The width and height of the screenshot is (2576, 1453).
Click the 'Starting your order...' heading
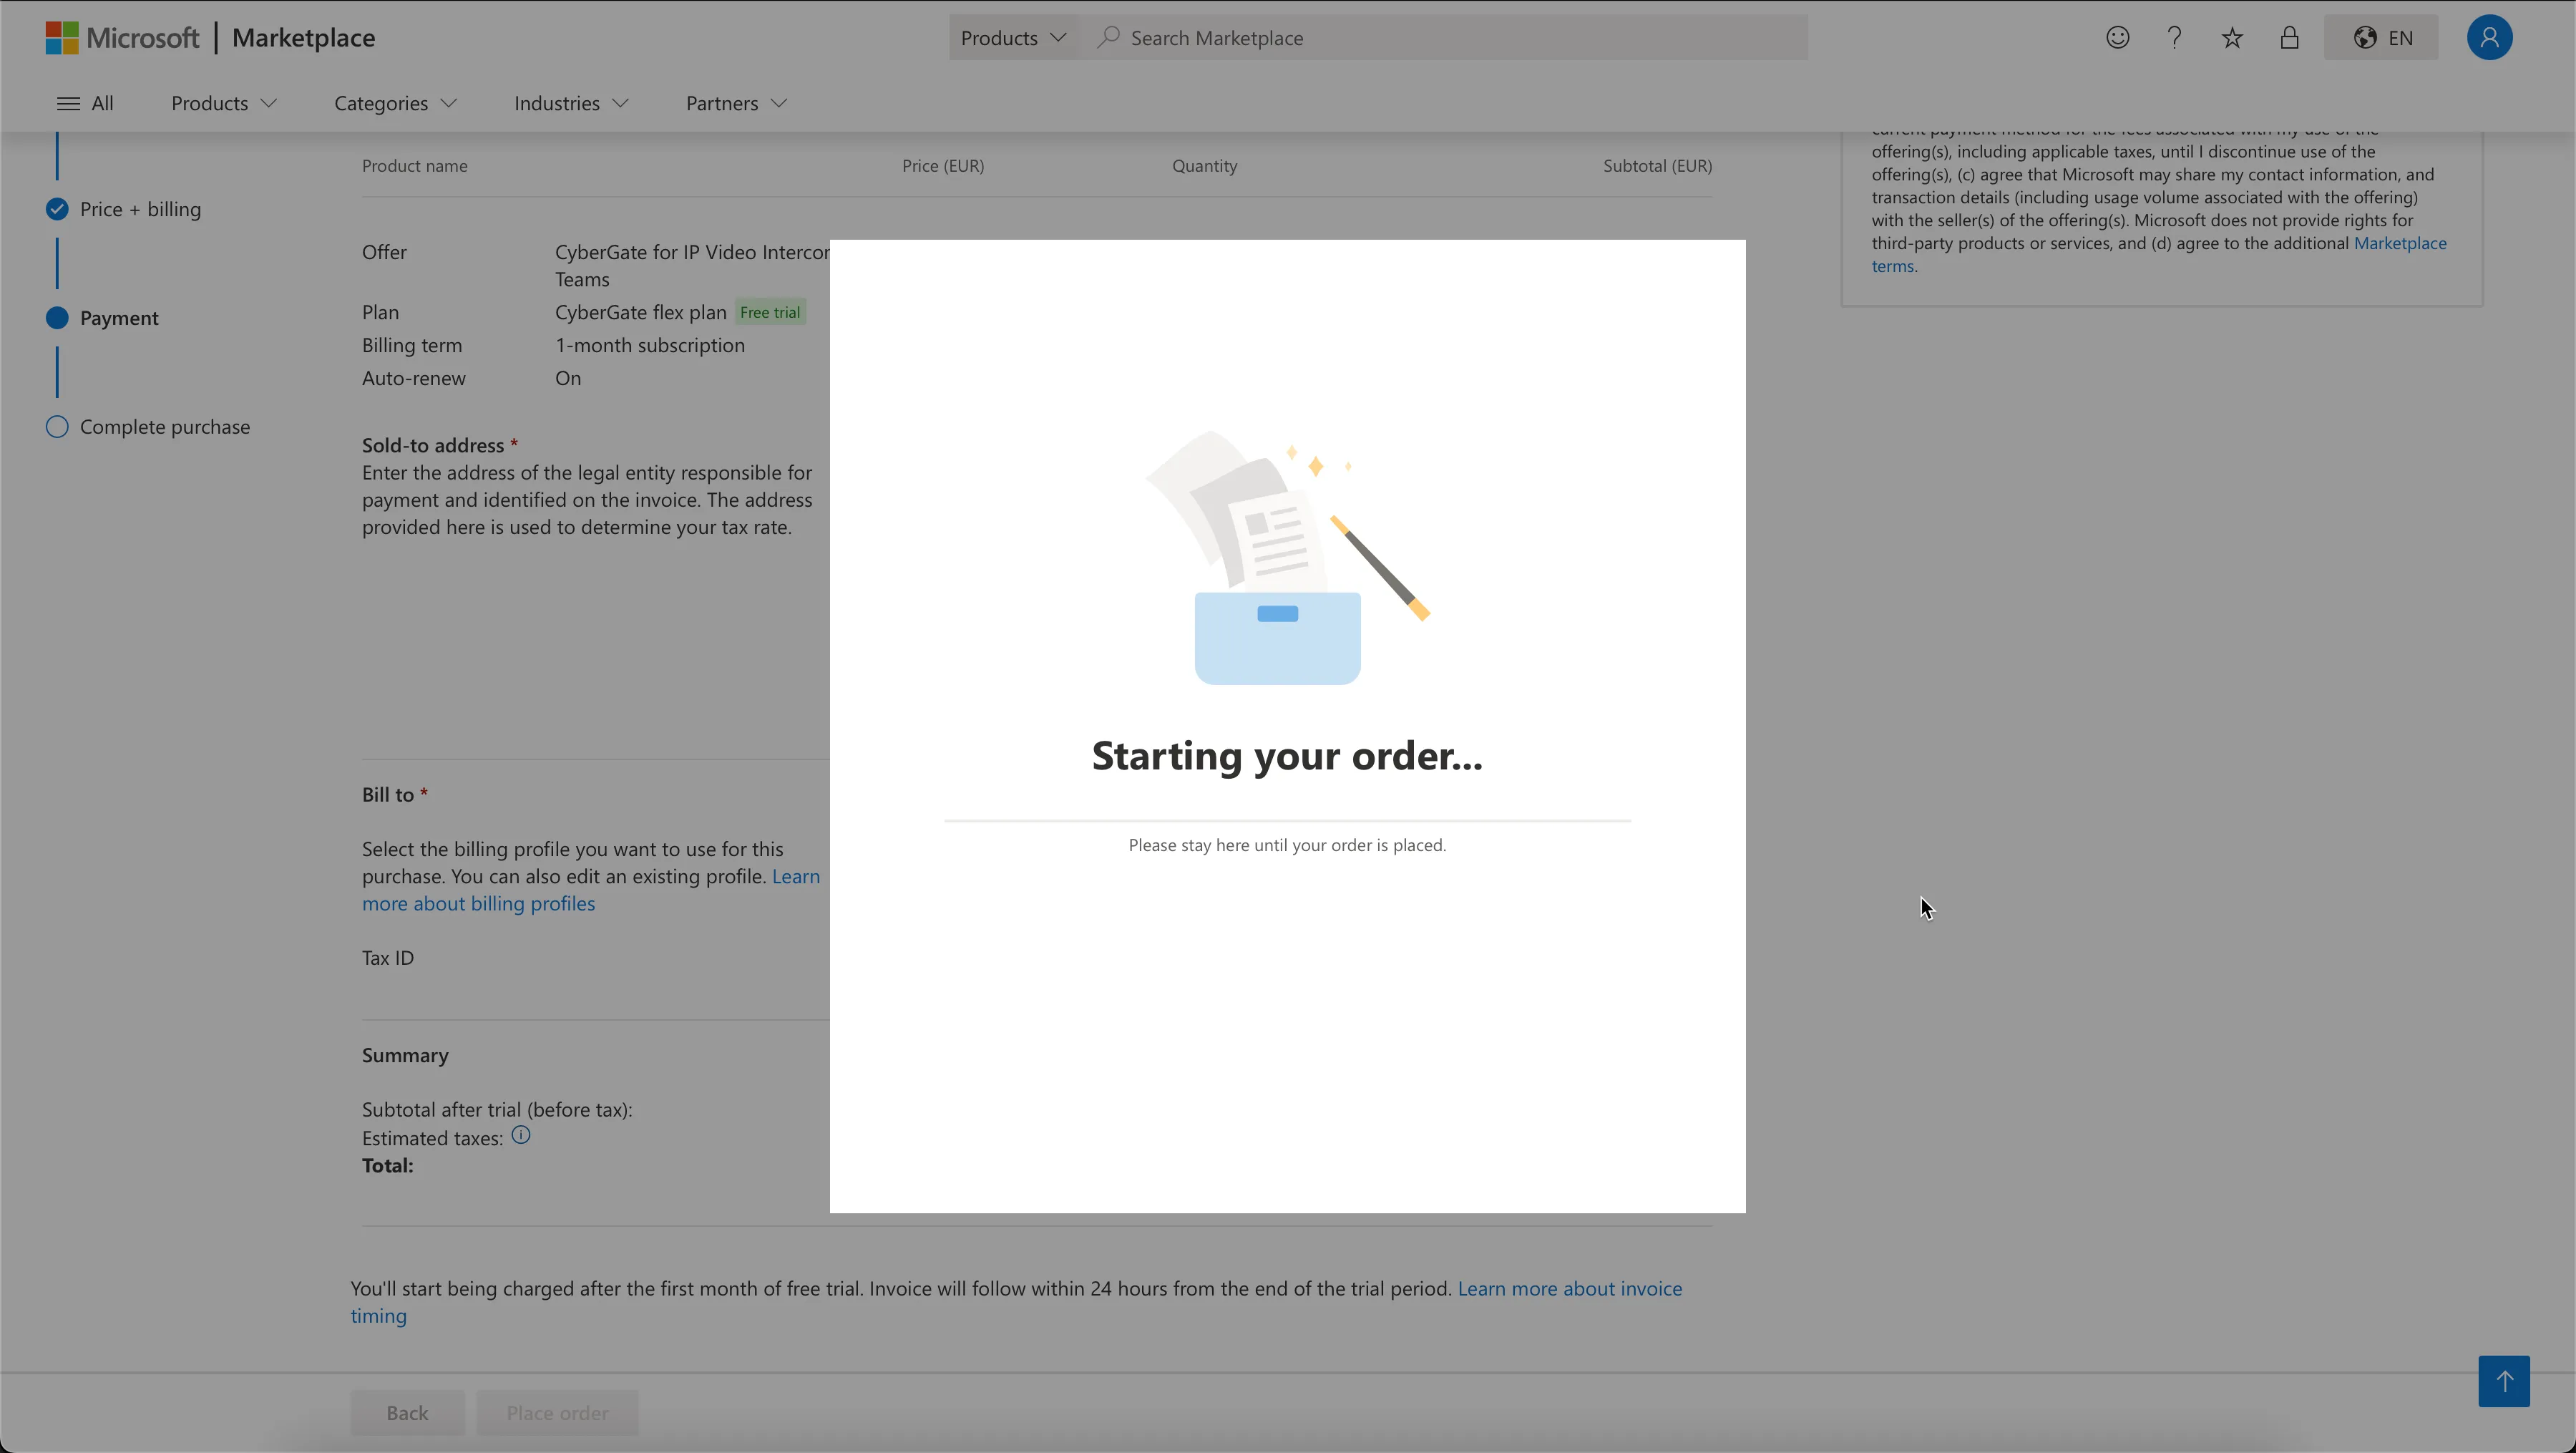pos(1287,755)
